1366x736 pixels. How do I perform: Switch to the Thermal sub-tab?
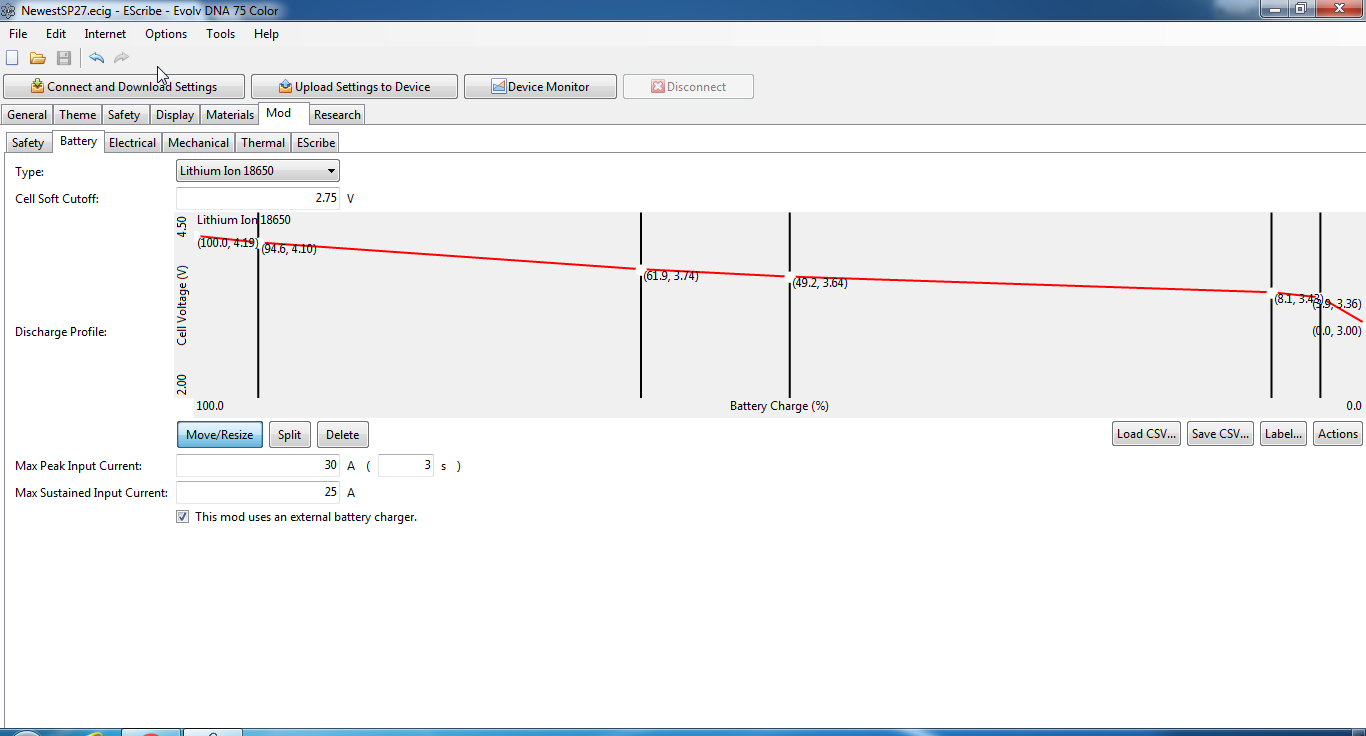(x=263, y=143)
